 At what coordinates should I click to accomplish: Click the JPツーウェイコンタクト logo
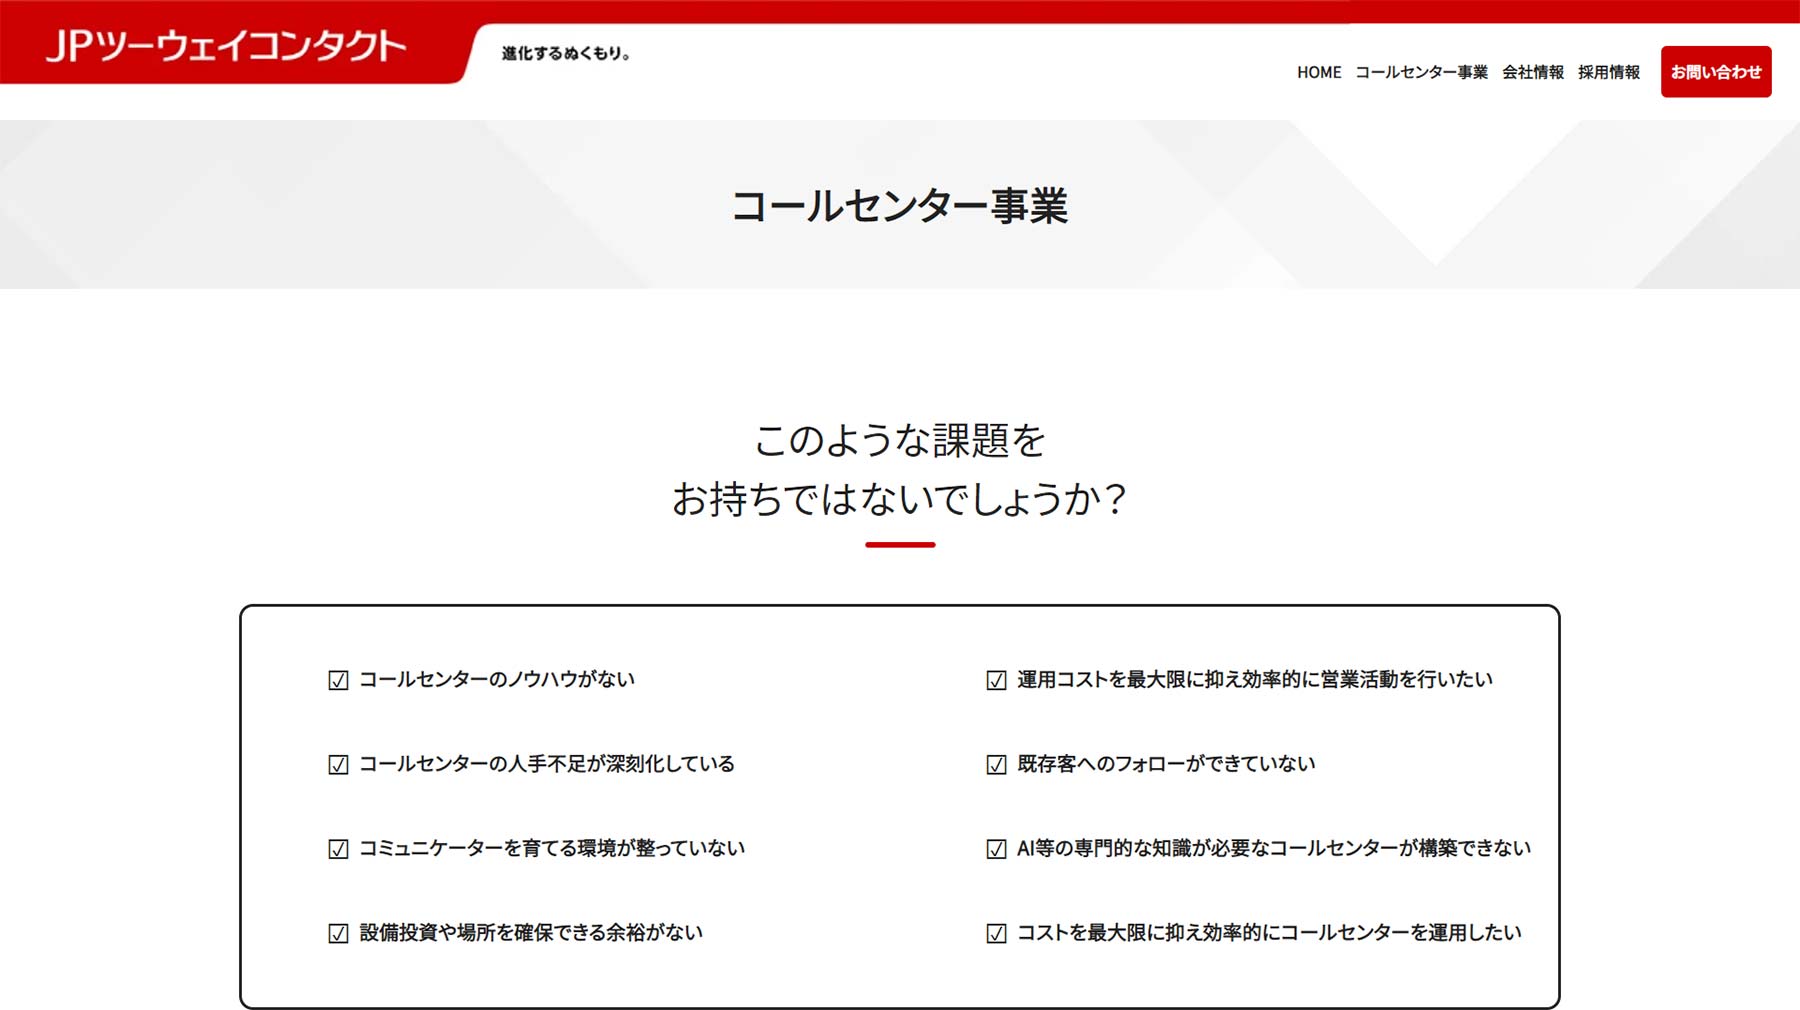tap(226, 46)
